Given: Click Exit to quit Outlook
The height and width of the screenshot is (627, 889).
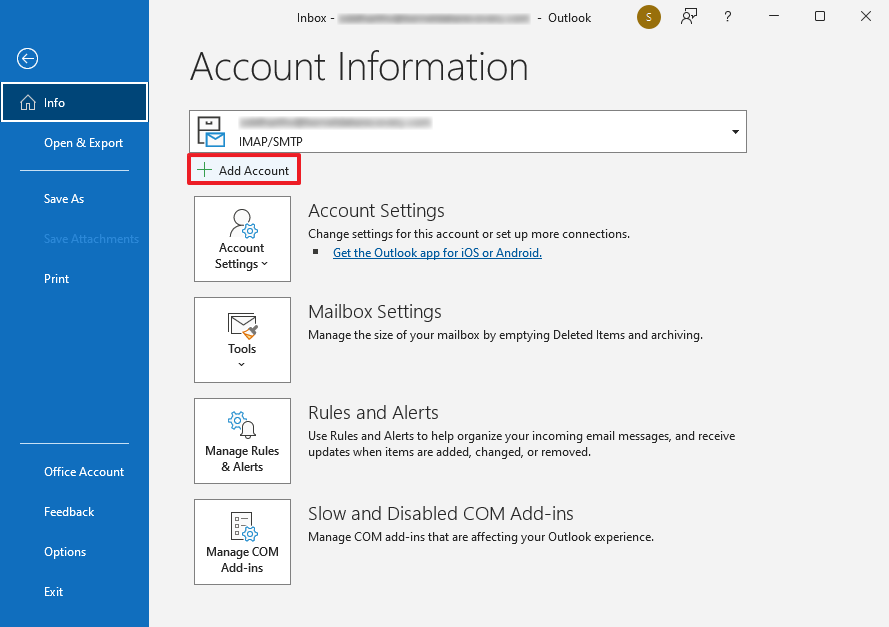Looking at the screenshot, I should [x=53, y=592].
